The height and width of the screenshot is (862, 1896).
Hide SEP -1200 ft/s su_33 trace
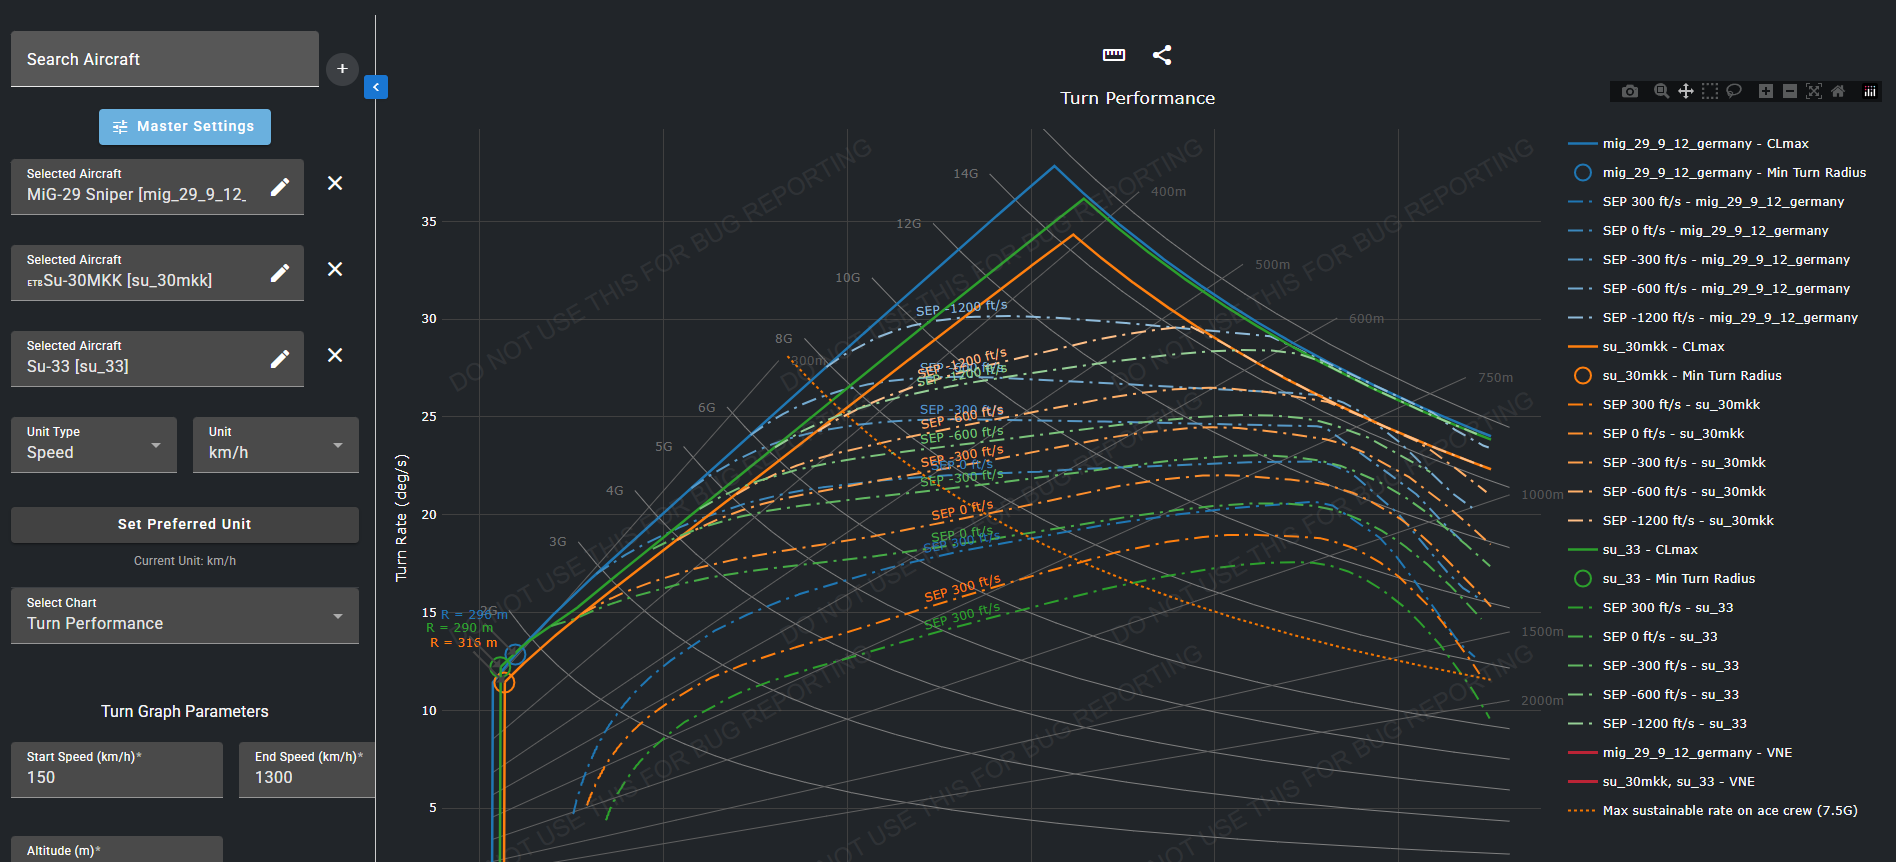(1659, 724)
